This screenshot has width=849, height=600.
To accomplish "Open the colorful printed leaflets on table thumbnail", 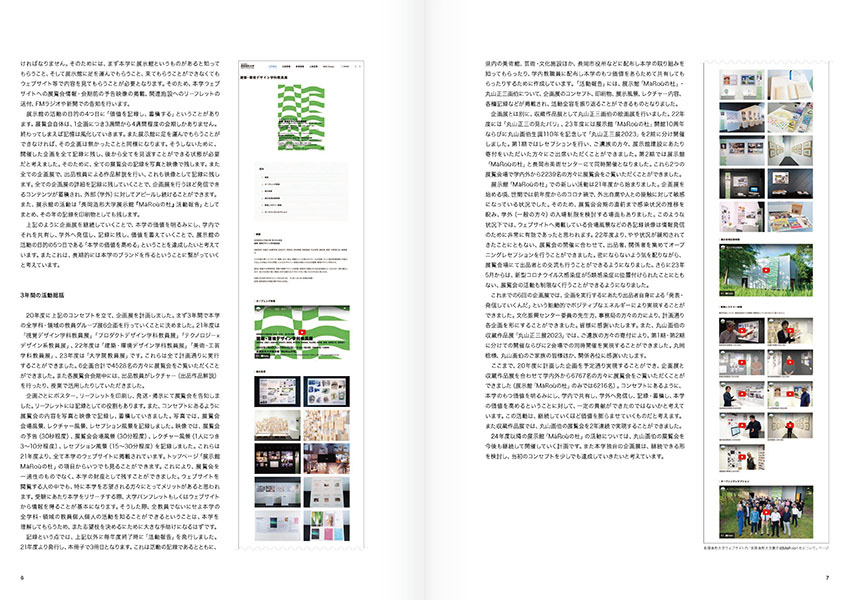I will click(x=790, y=217).
